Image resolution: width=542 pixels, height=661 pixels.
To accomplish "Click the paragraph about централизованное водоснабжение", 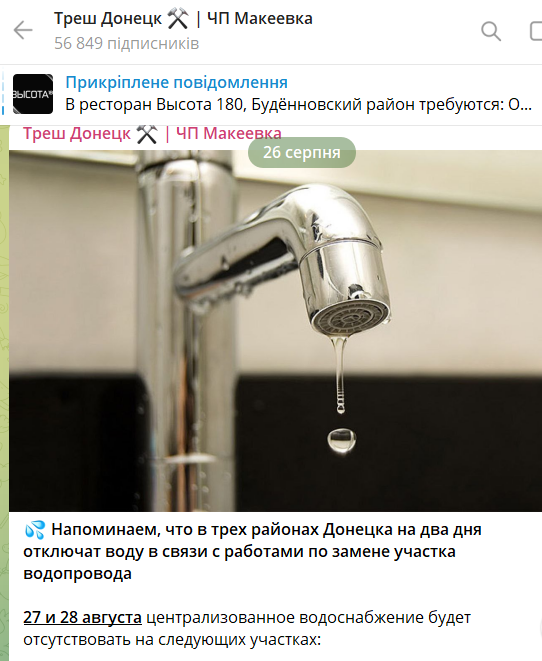I will (247, 628).
